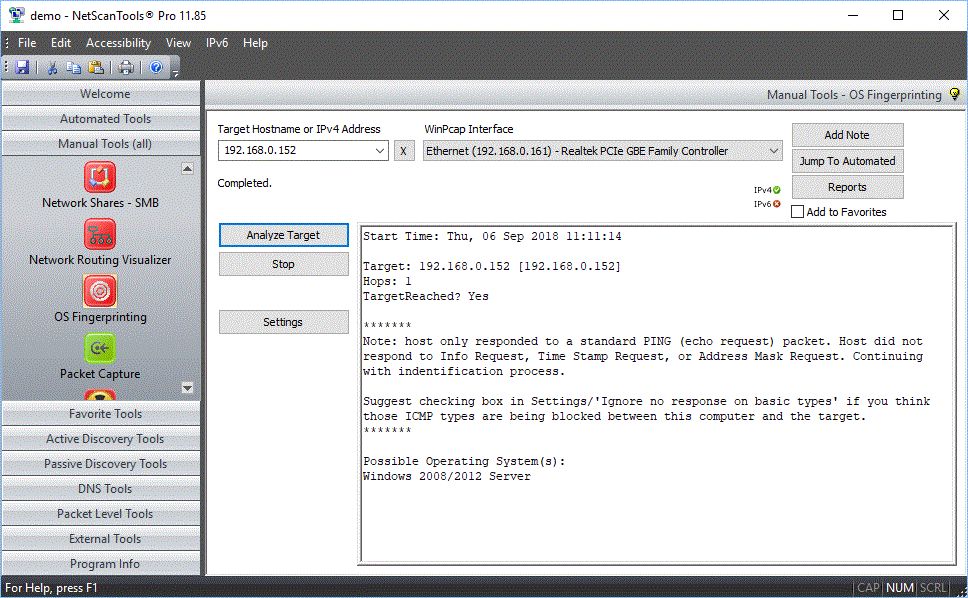Image resolution: width=968 pixels, height=598 pixels.
Task: Click the CAP indicator in status bar
Action: (x=869, y=588)
